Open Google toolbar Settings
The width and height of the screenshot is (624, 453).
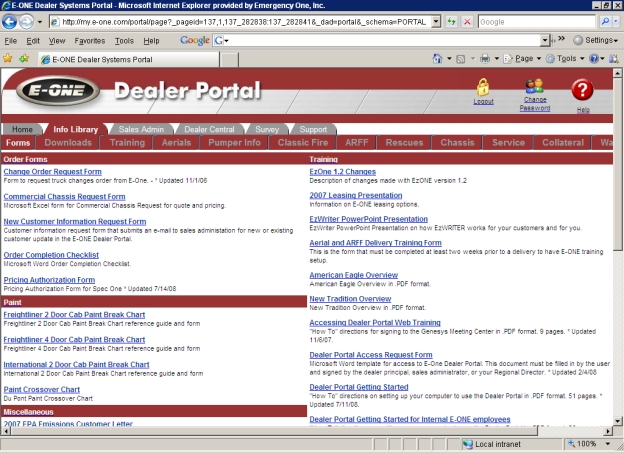tap(595, 40)
